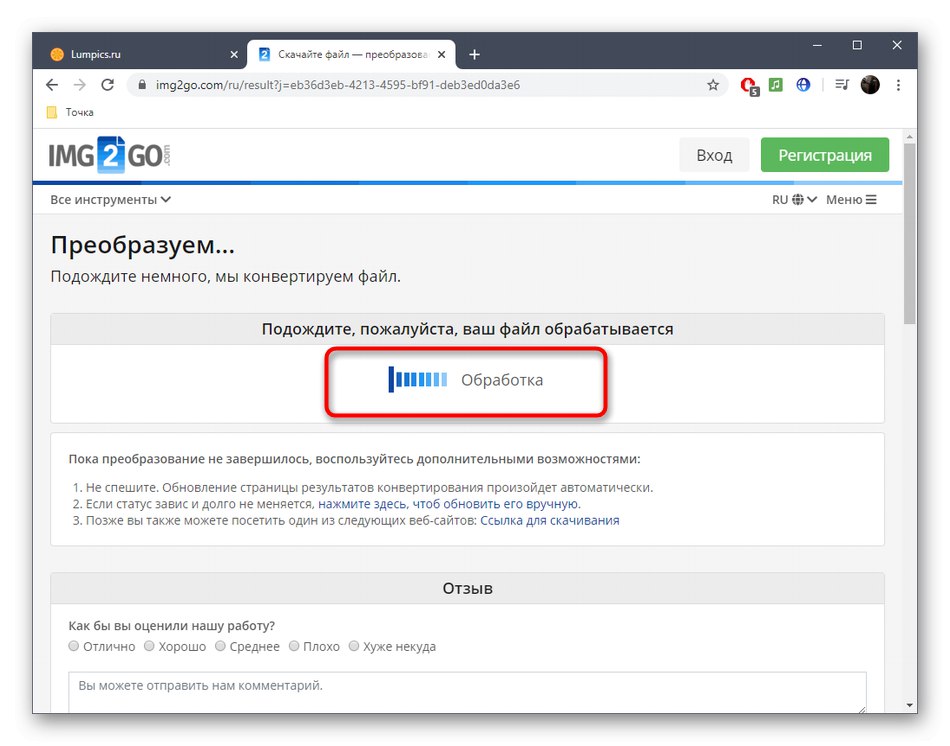Follow the Ссылка для скачивания link
The width and height of the screenshot is (950, 746).
tap(552, 520)
